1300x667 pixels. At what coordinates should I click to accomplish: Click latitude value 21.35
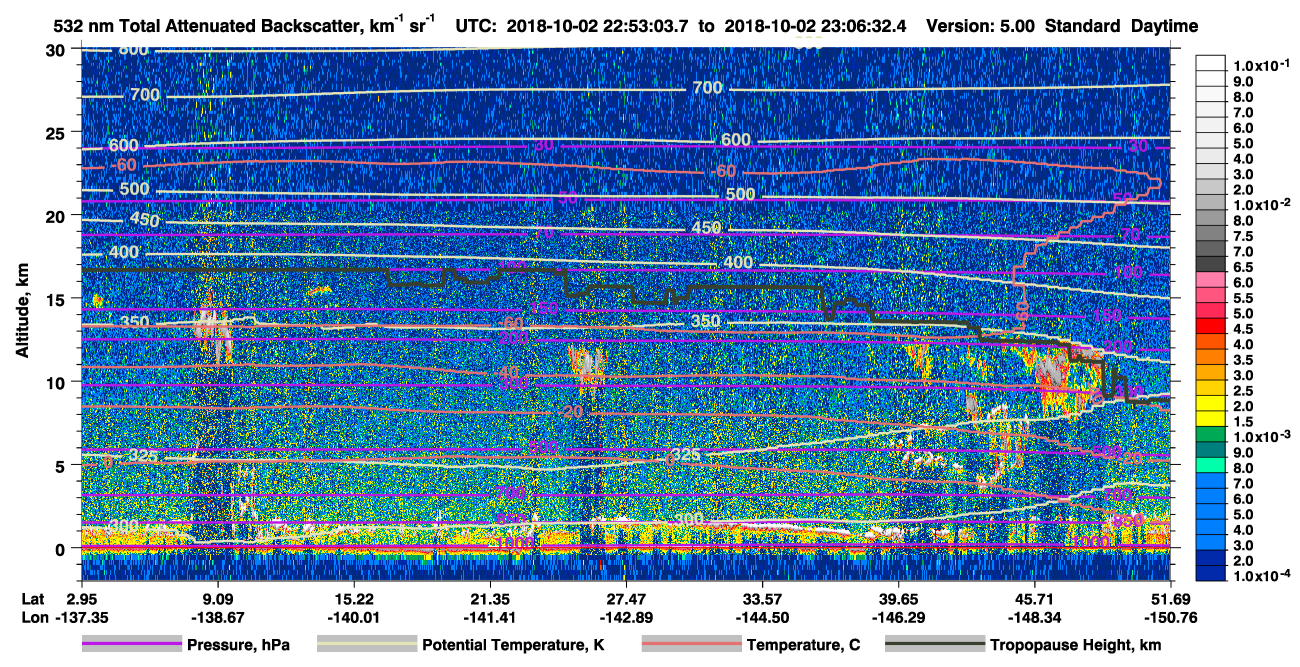coord(489,598)
